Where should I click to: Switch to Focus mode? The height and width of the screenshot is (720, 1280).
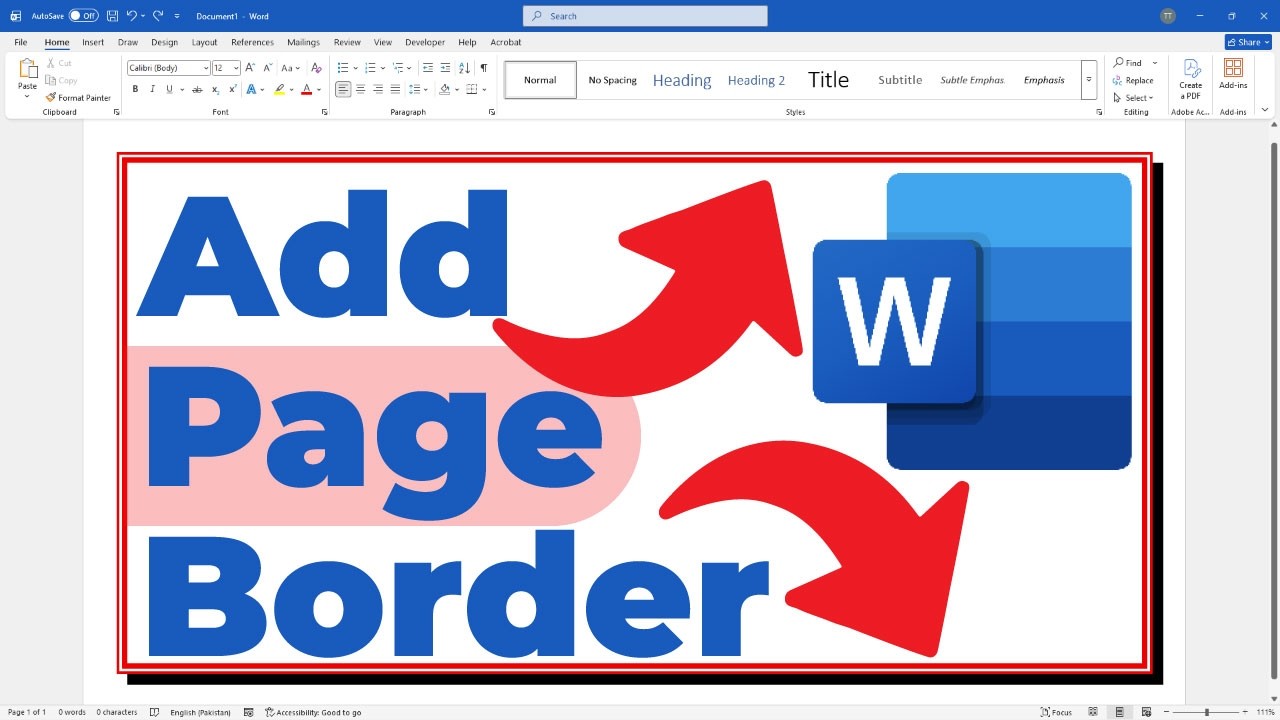click(x=1056, y=712)
